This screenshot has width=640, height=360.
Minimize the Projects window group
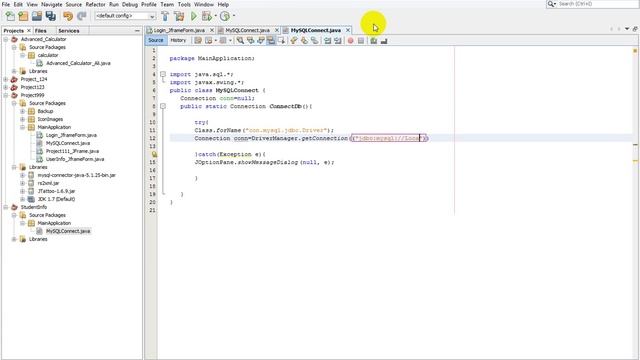137,31
